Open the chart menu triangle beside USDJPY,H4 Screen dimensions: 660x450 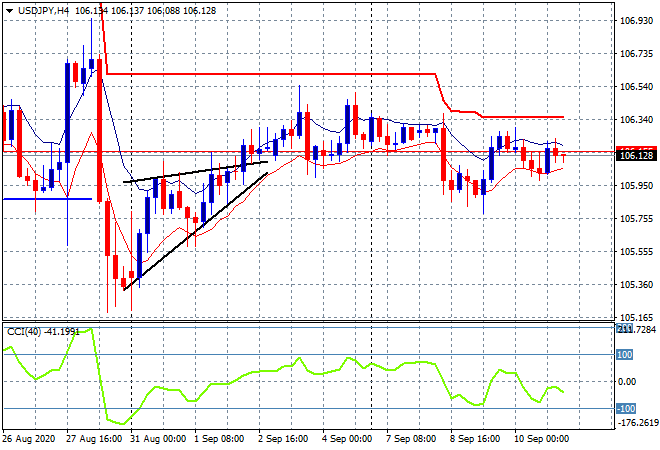(x=9, y=11)
